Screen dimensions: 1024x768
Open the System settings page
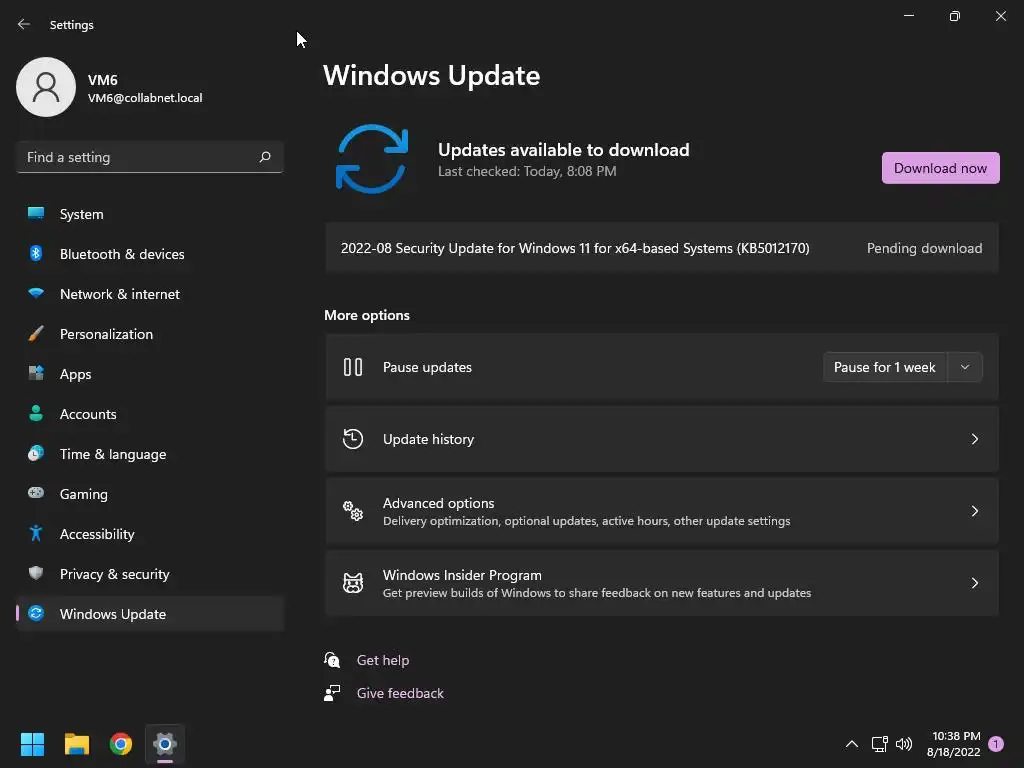[81, 214]
